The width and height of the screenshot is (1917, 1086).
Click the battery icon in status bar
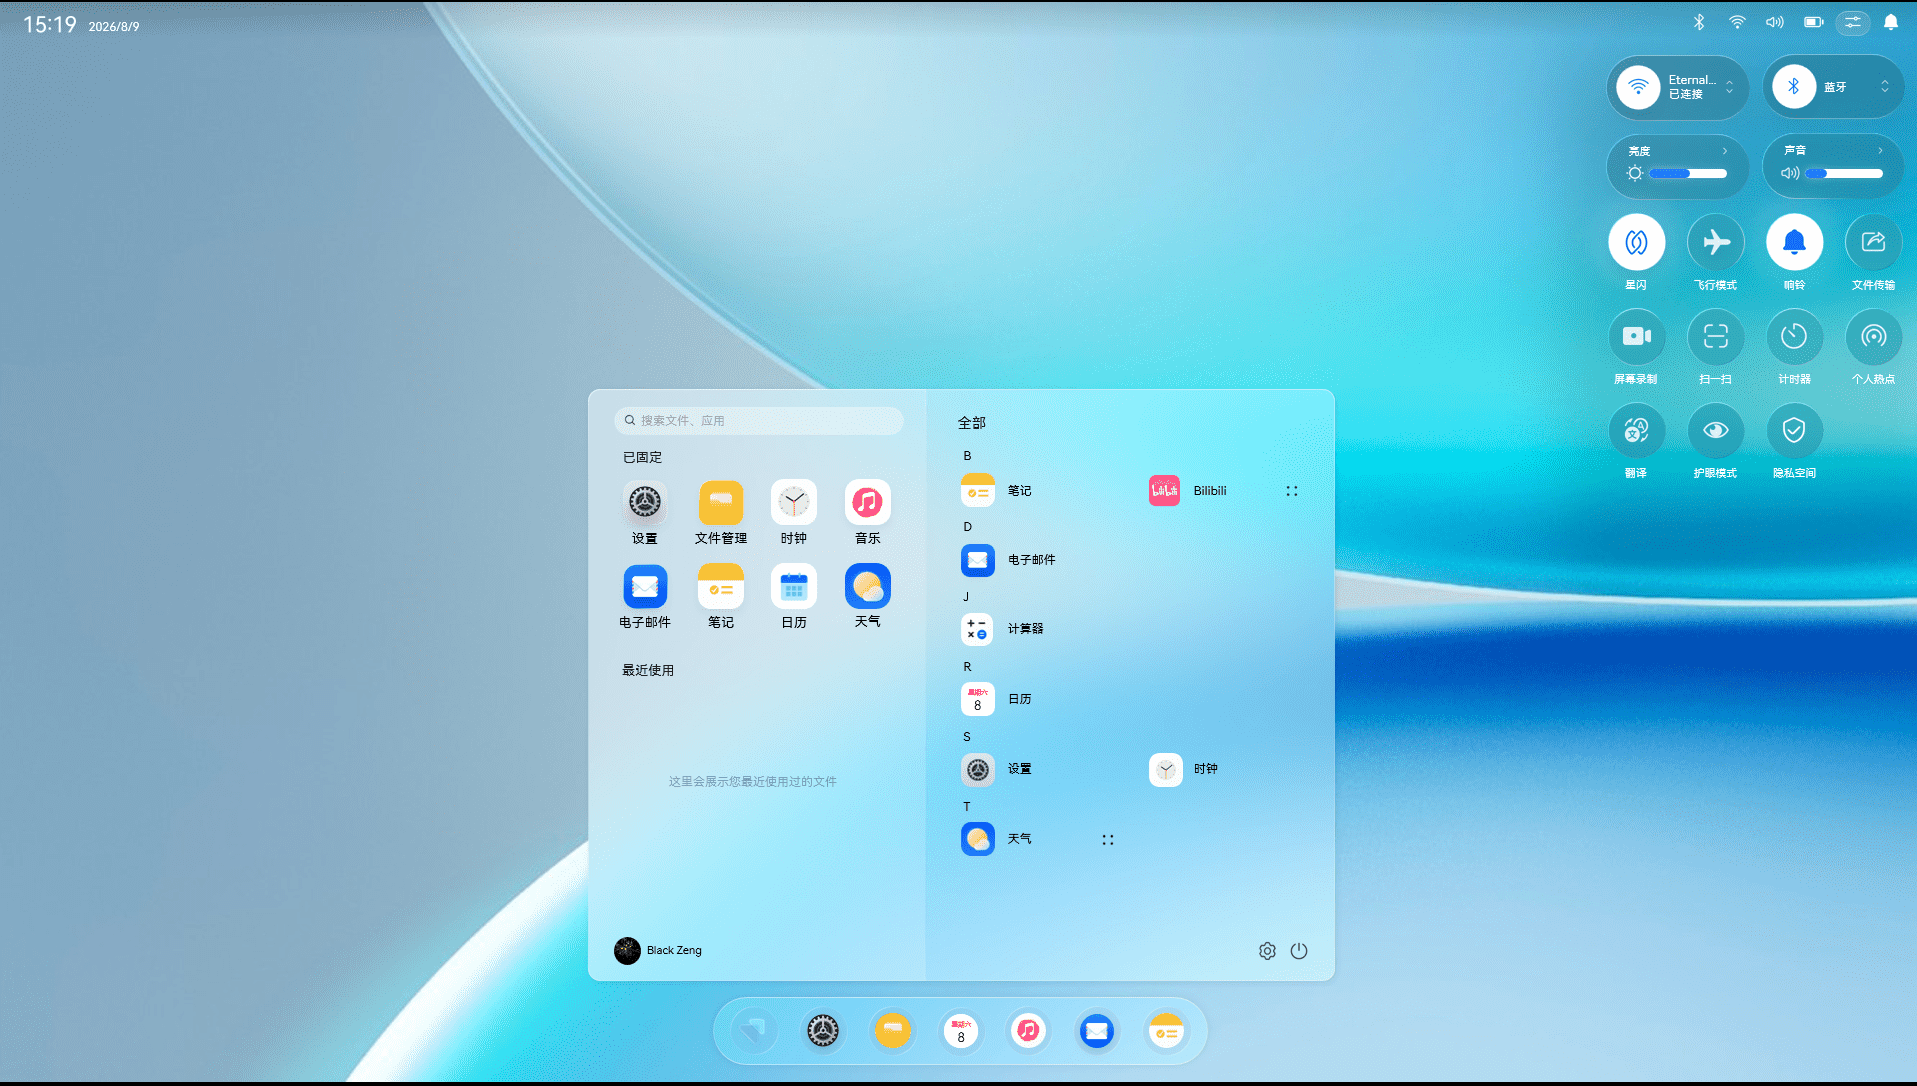(1813, 22)
